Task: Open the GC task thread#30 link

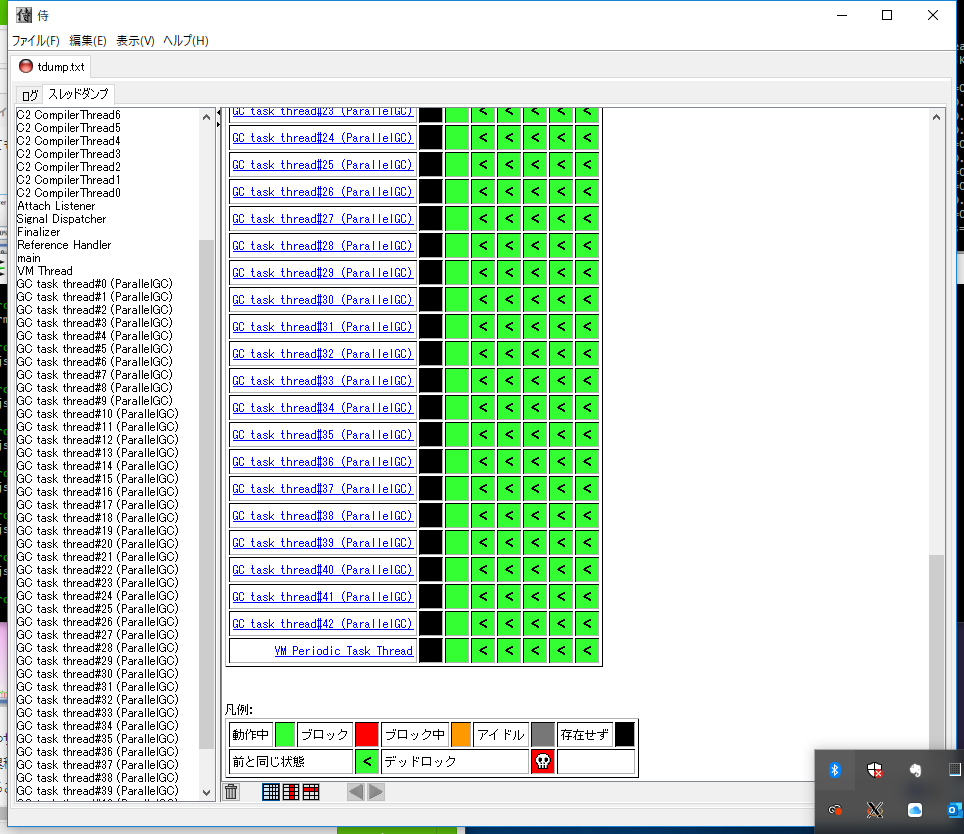Action: click(322, 300)
